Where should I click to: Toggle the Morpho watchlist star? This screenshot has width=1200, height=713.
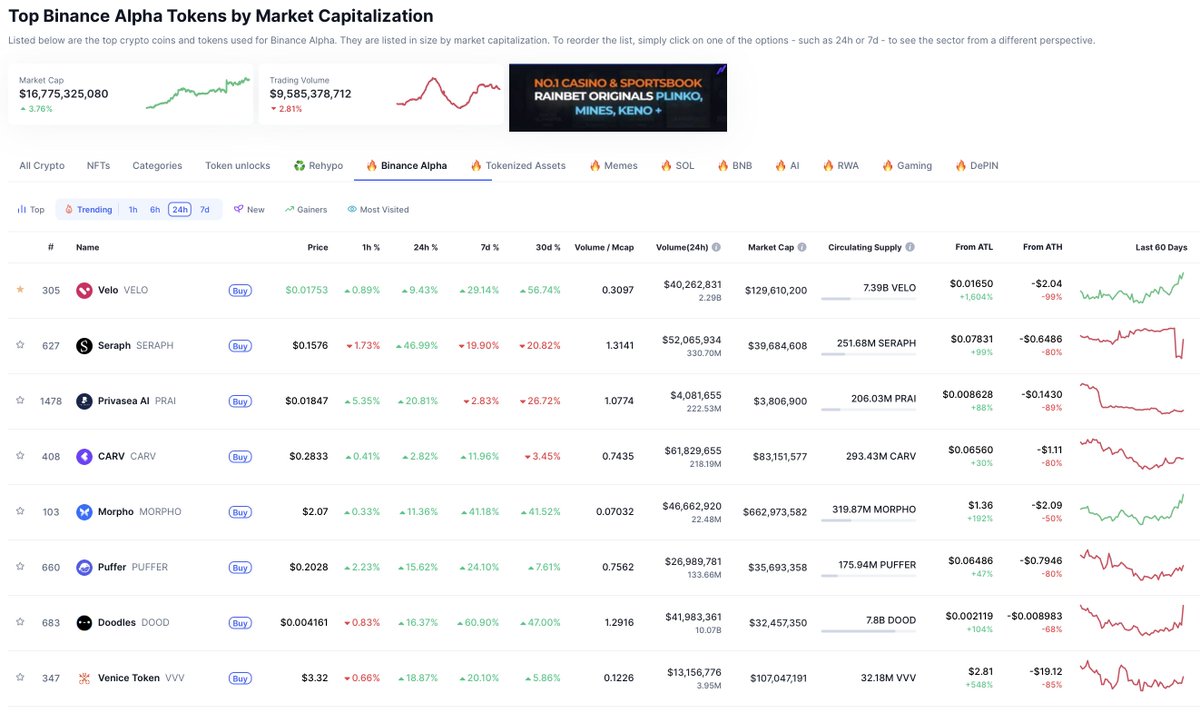point(20,511)
